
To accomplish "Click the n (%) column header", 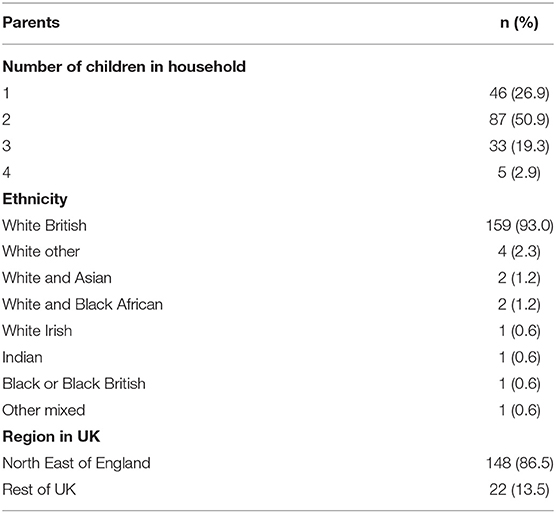I will (519, 23).
